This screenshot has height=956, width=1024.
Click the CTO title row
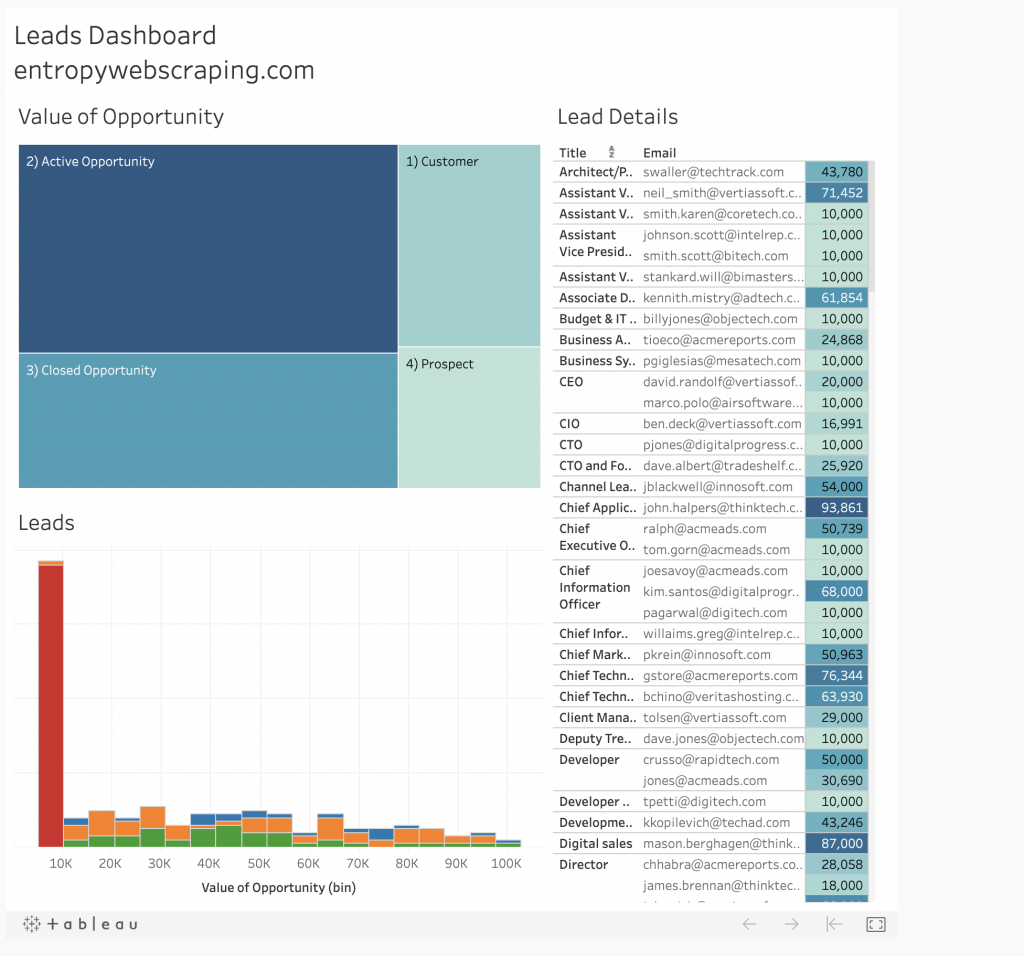click(x=570, y=445)
